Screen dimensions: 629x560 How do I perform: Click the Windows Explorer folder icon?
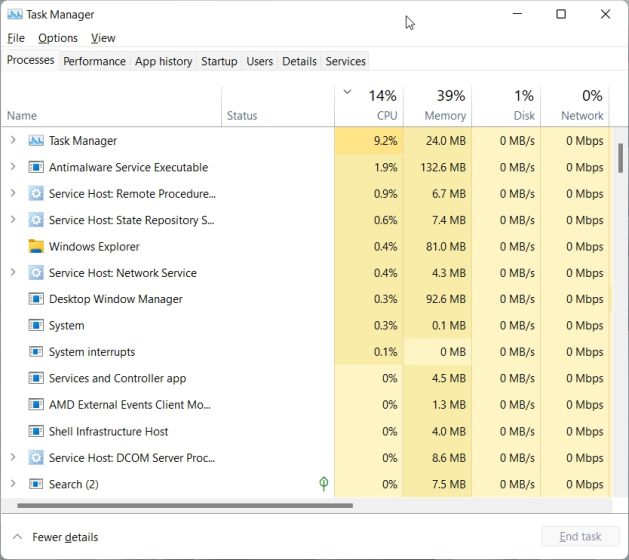(36, 246)
